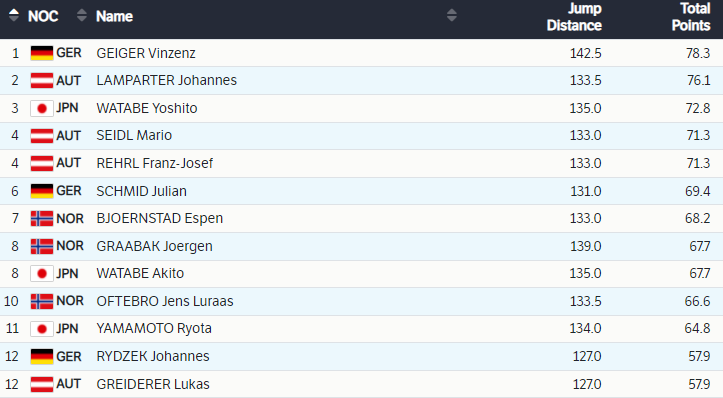Click Austria flag beside LAMPARTER Johannes
This screenshot has width=723, height=398.
pyautogui.click(x=41, y=81)
